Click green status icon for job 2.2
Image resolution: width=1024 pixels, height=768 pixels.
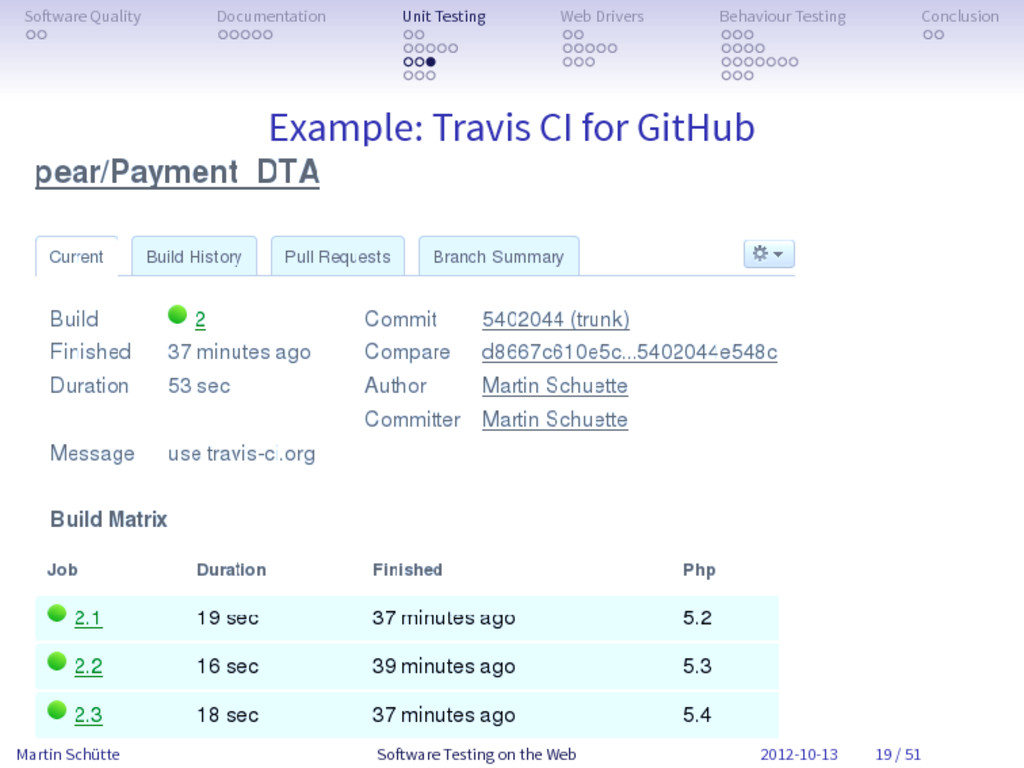[x=57, y=662]
